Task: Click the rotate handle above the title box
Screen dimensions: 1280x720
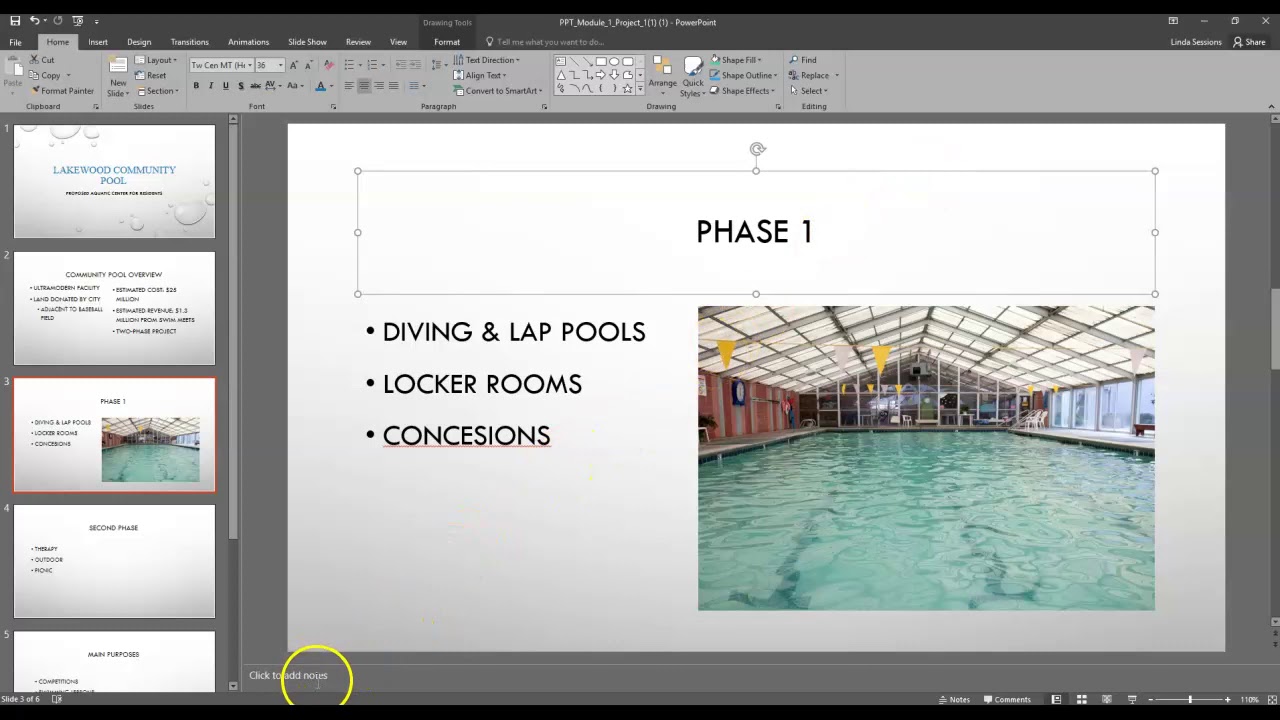Action: (757, 149)
